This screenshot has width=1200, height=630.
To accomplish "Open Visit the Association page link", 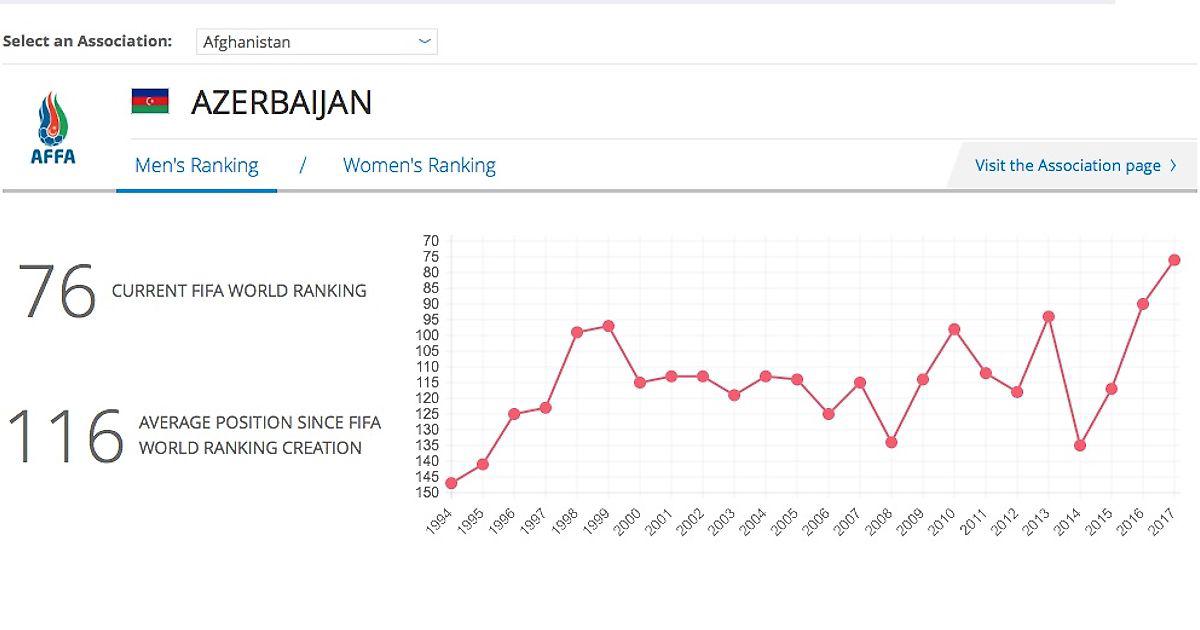I will click(x=1067, y=166).
